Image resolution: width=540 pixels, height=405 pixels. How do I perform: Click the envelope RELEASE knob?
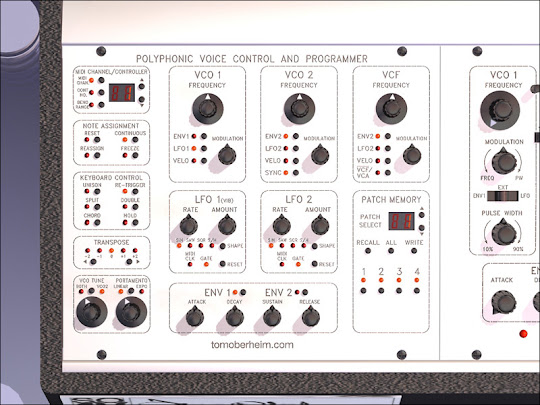(x=311, y=316)
